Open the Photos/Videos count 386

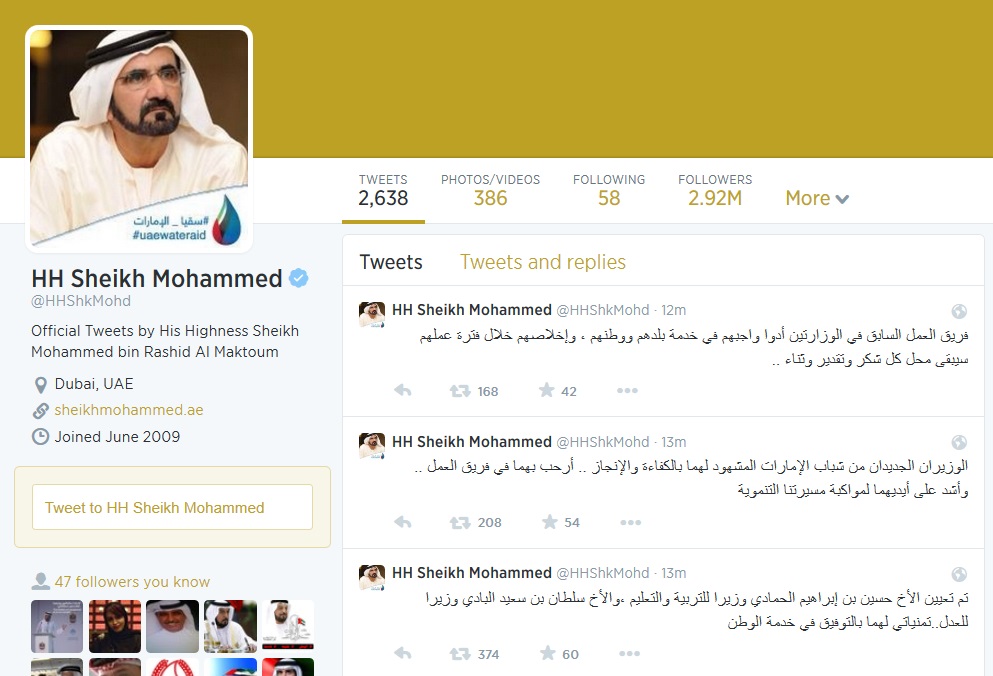(490, 190)
